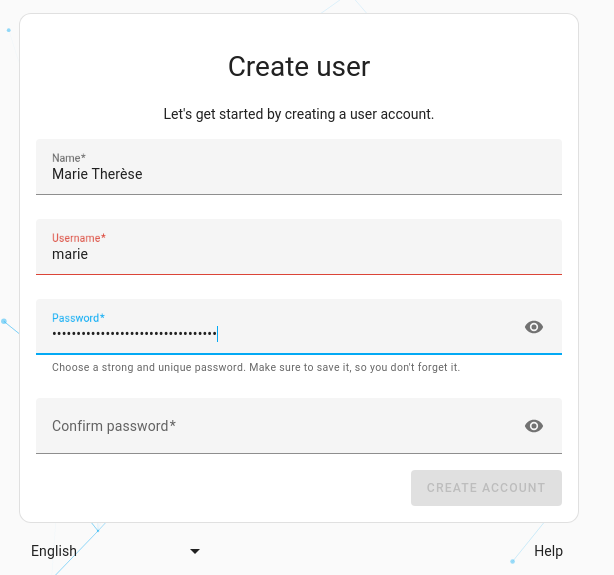Click the 'Create user' heading
This screenshot has width=614, height=575.
[299, 66]
